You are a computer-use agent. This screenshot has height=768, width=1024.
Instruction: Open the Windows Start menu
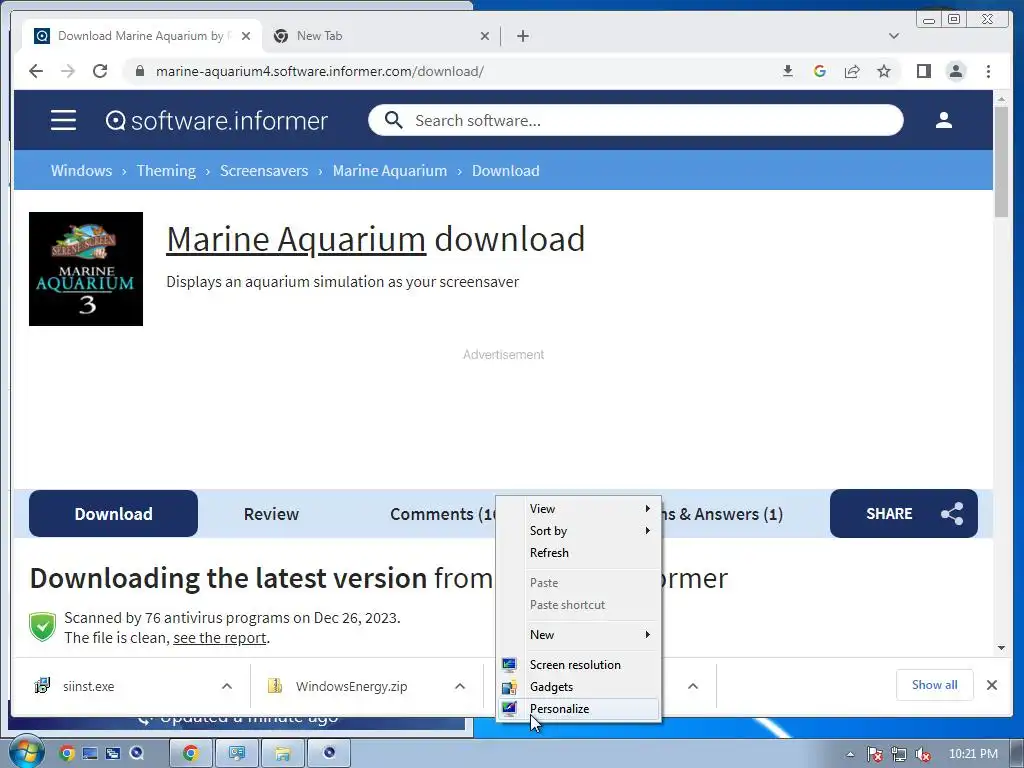click(x=26, y=752)
